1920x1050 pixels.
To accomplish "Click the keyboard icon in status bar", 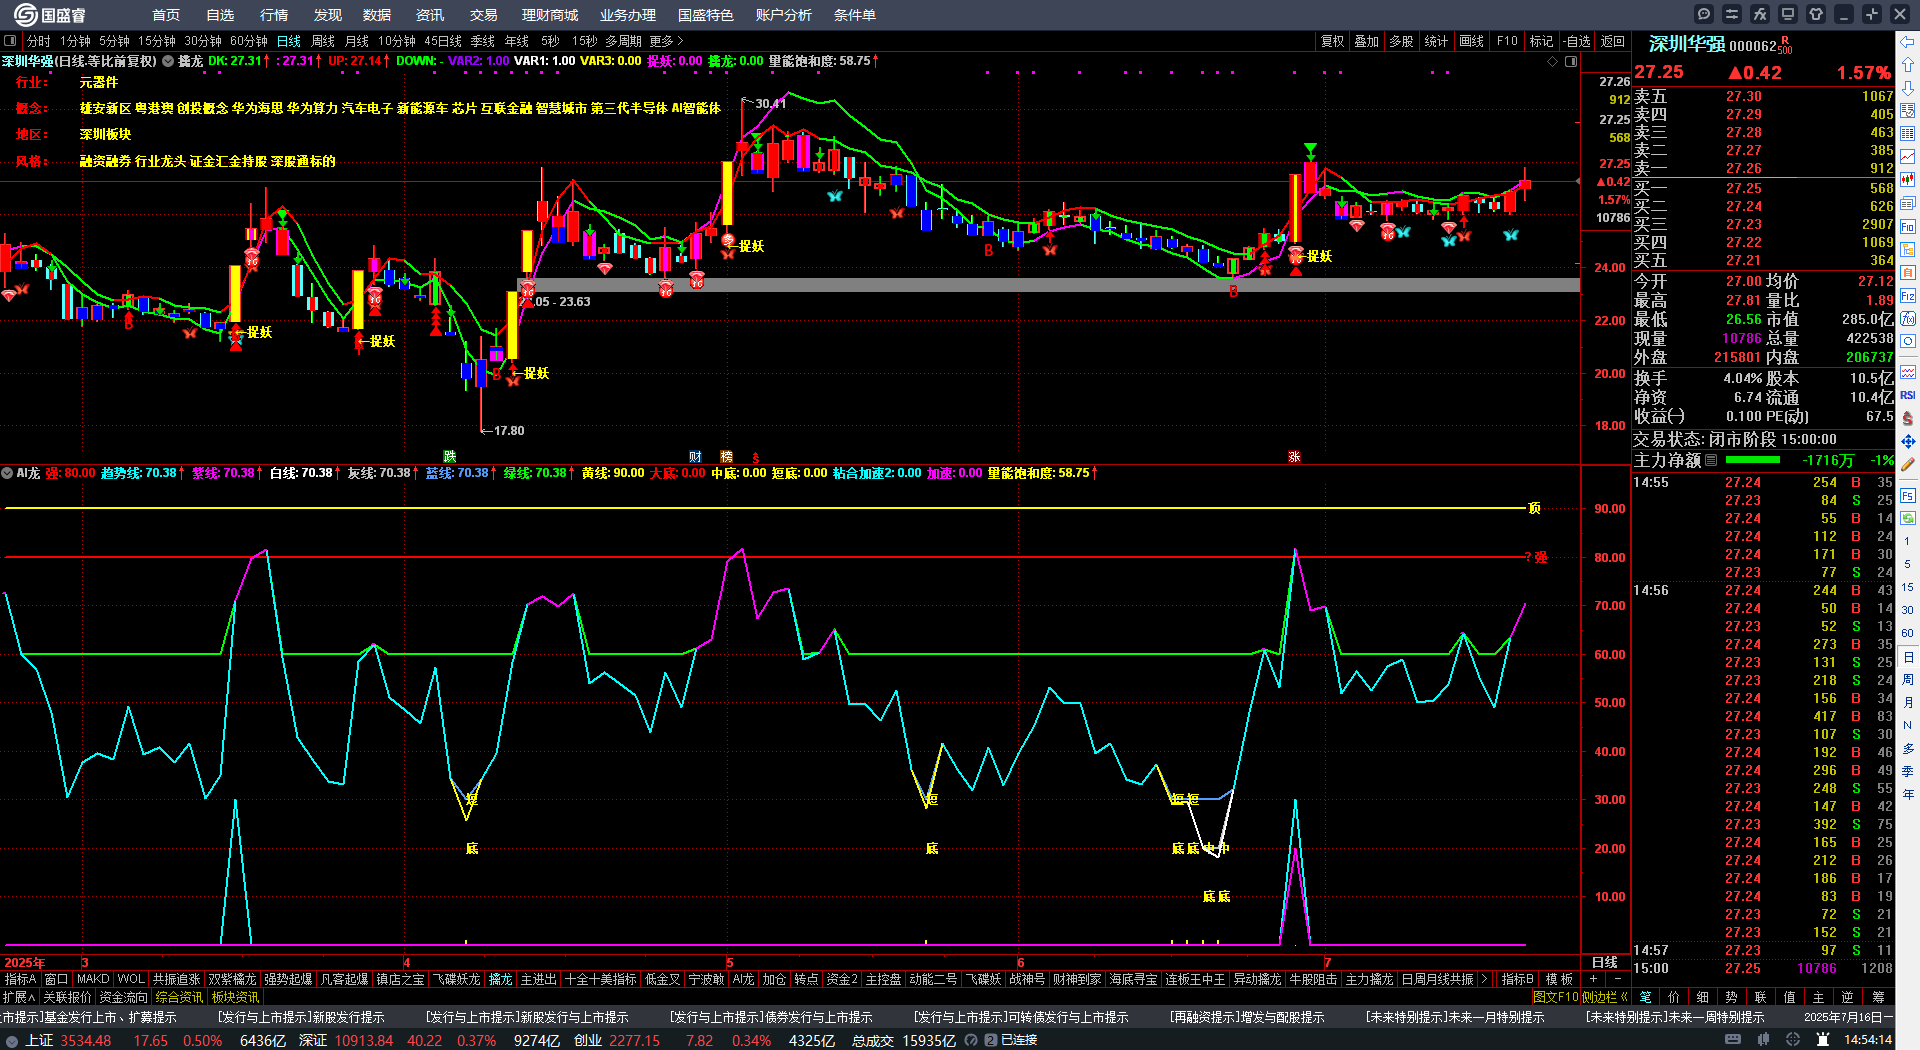I will point(1733,1040).
